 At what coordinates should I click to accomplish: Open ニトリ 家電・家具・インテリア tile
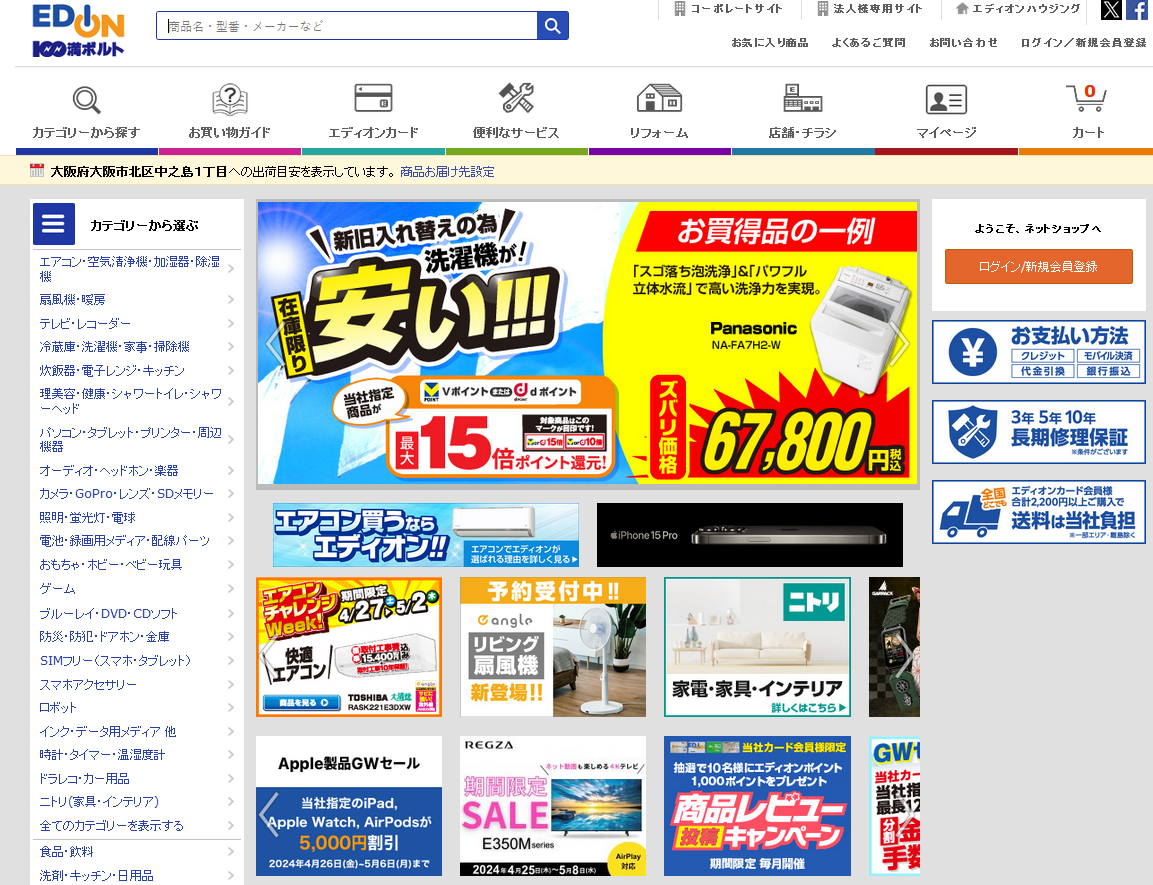(x=757, y=647)
